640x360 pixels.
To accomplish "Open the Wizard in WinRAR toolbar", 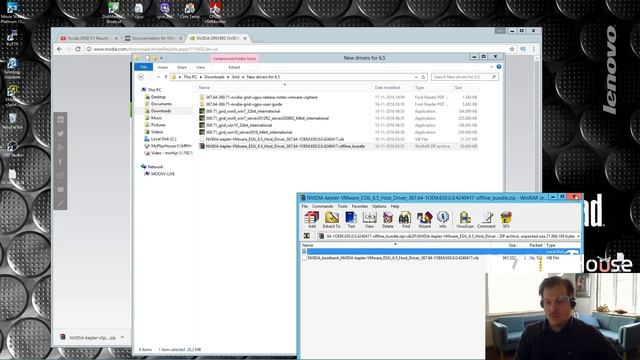I will [424, 220].
